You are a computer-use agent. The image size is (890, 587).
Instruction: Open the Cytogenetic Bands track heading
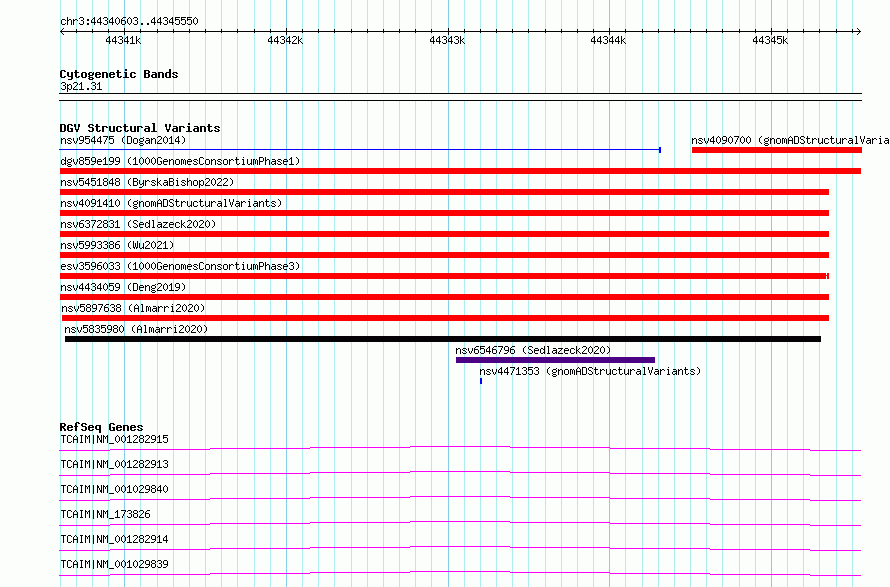[x=119, y=74]
